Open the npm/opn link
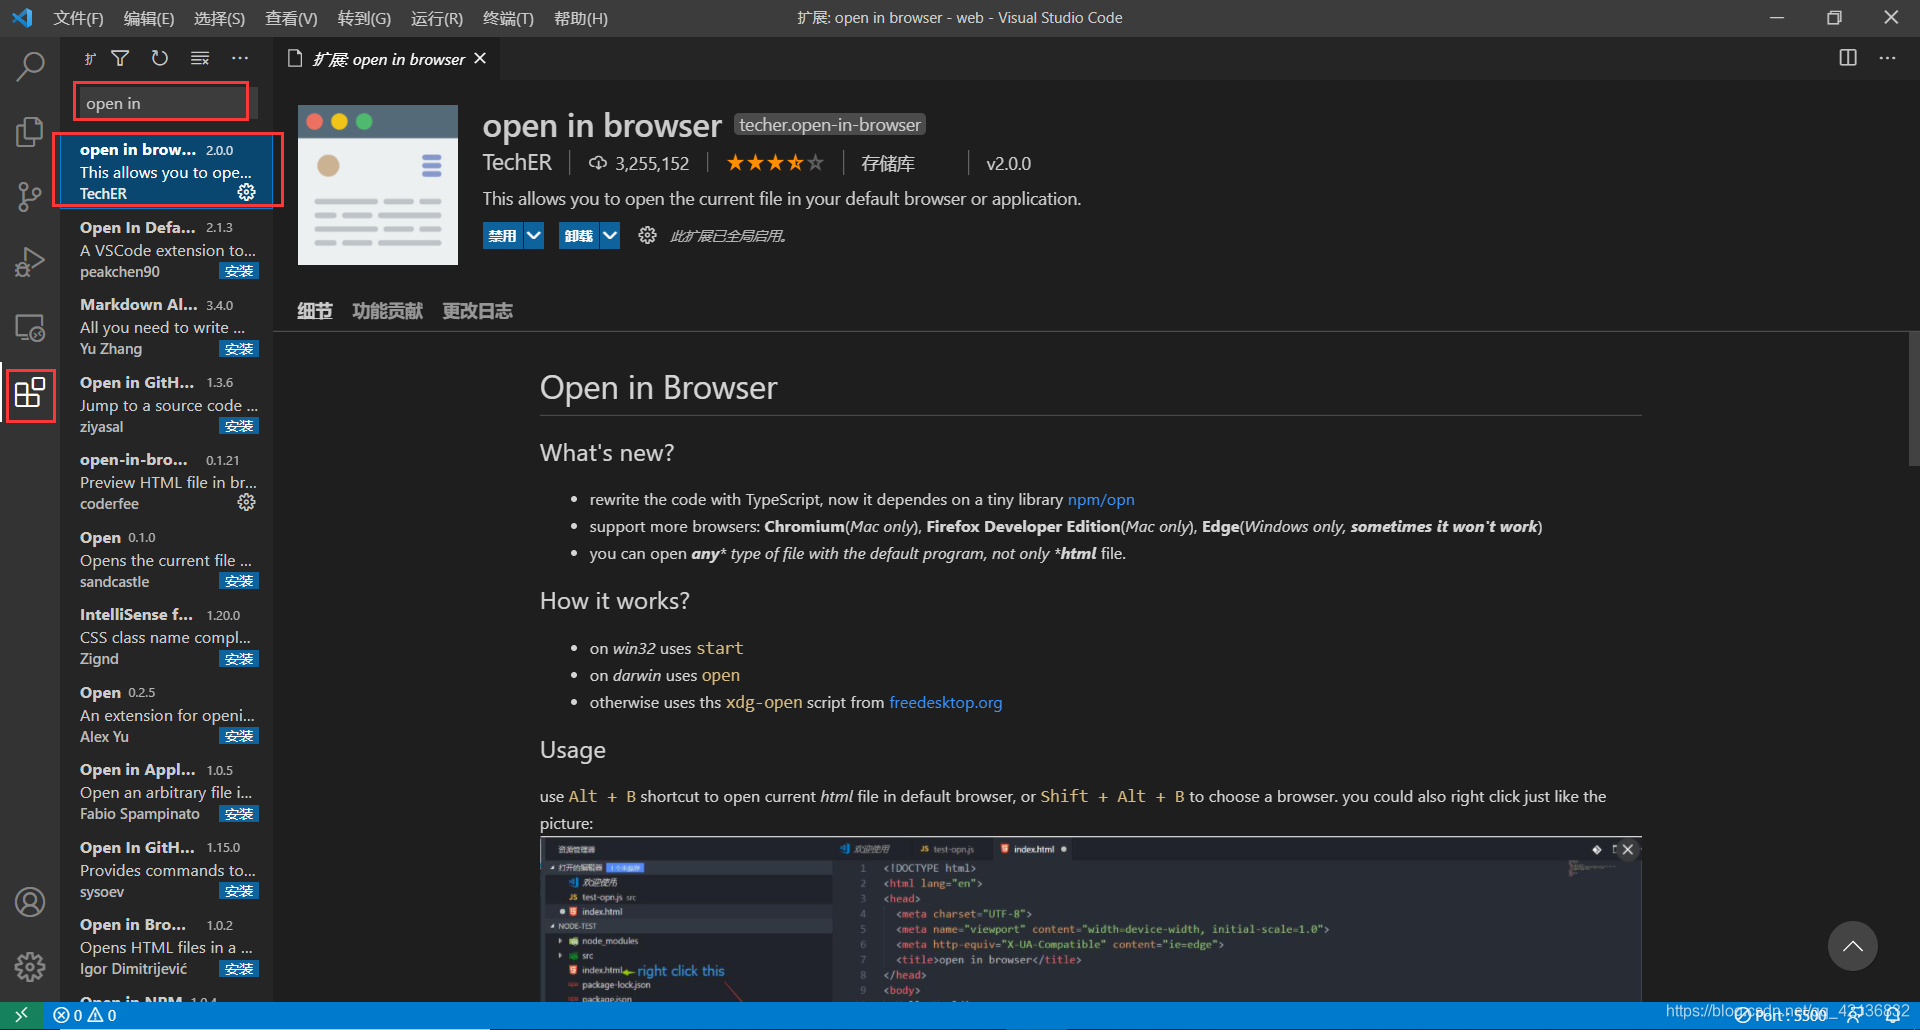Screen dimensions: 1920x1030 [1100, 499]
